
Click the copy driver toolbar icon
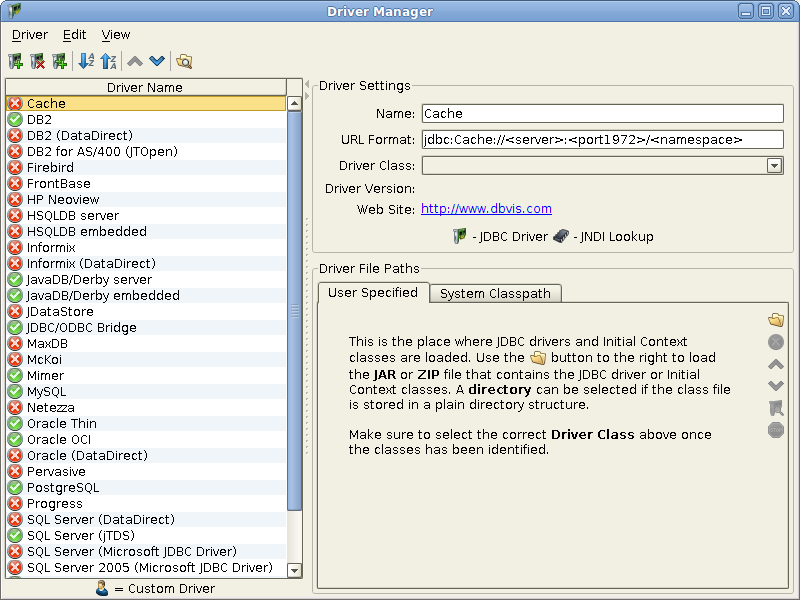coord(60,61)
